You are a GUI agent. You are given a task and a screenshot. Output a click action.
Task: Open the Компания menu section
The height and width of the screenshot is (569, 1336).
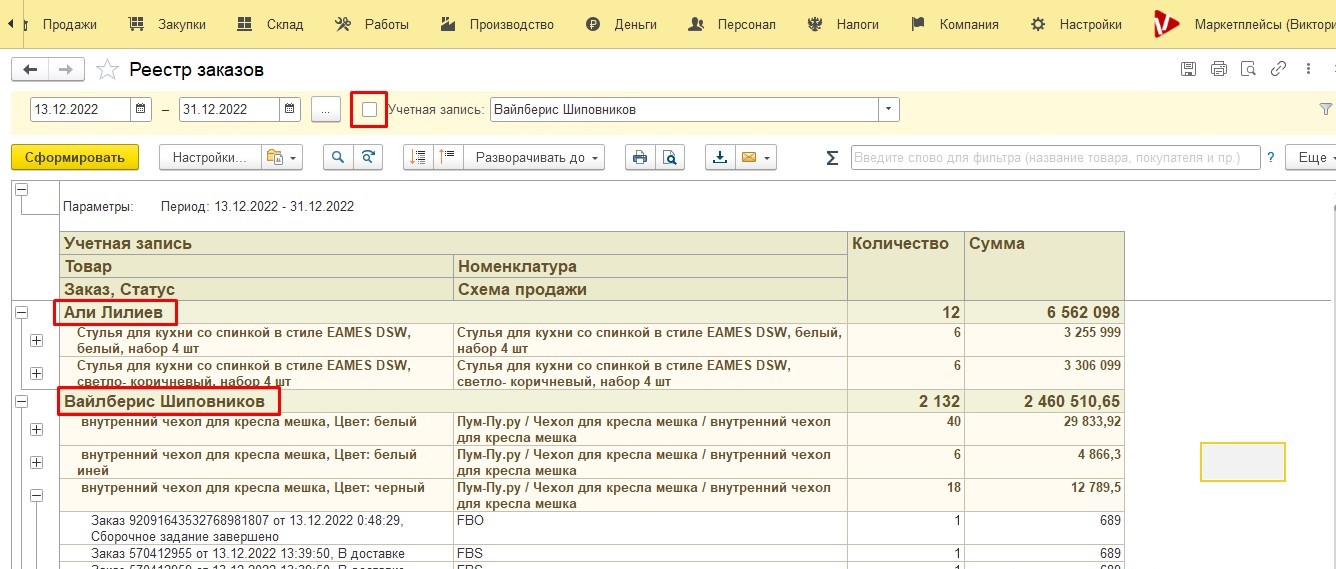tap(955, 24)
